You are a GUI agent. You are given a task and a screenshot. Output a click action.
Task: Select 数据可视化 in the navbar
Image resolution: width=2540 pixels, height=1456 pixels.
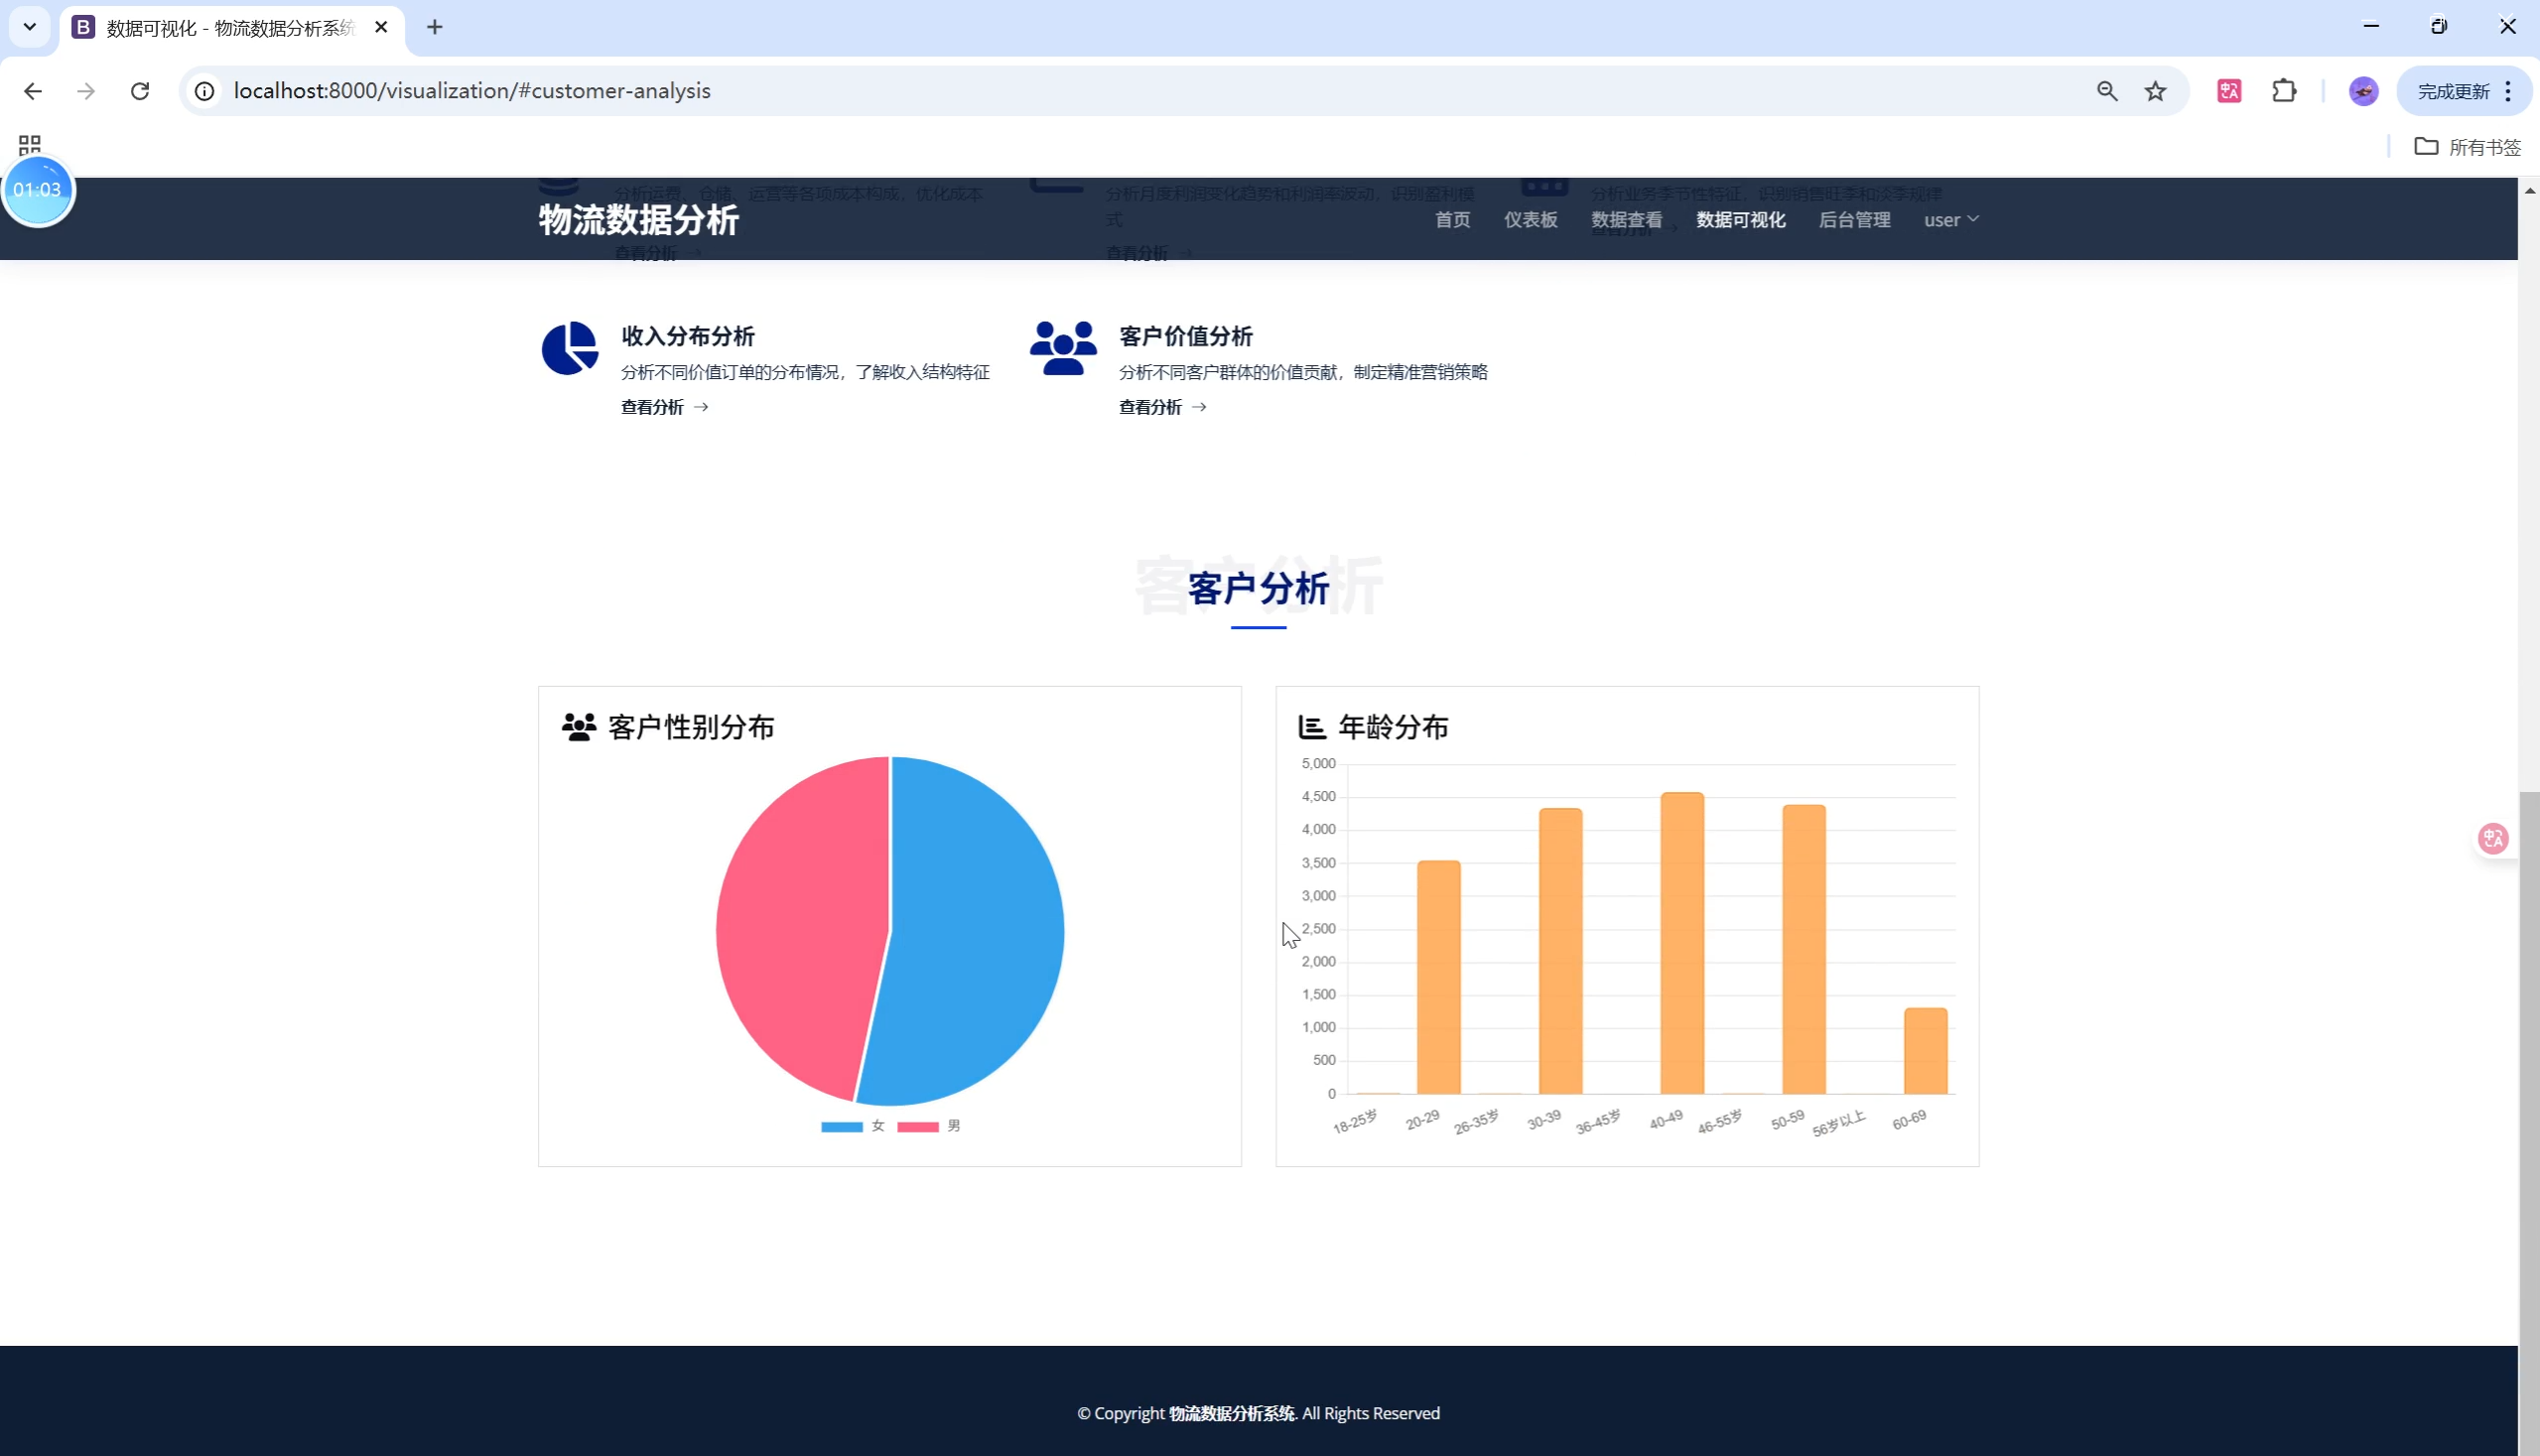pos(1741,220)
